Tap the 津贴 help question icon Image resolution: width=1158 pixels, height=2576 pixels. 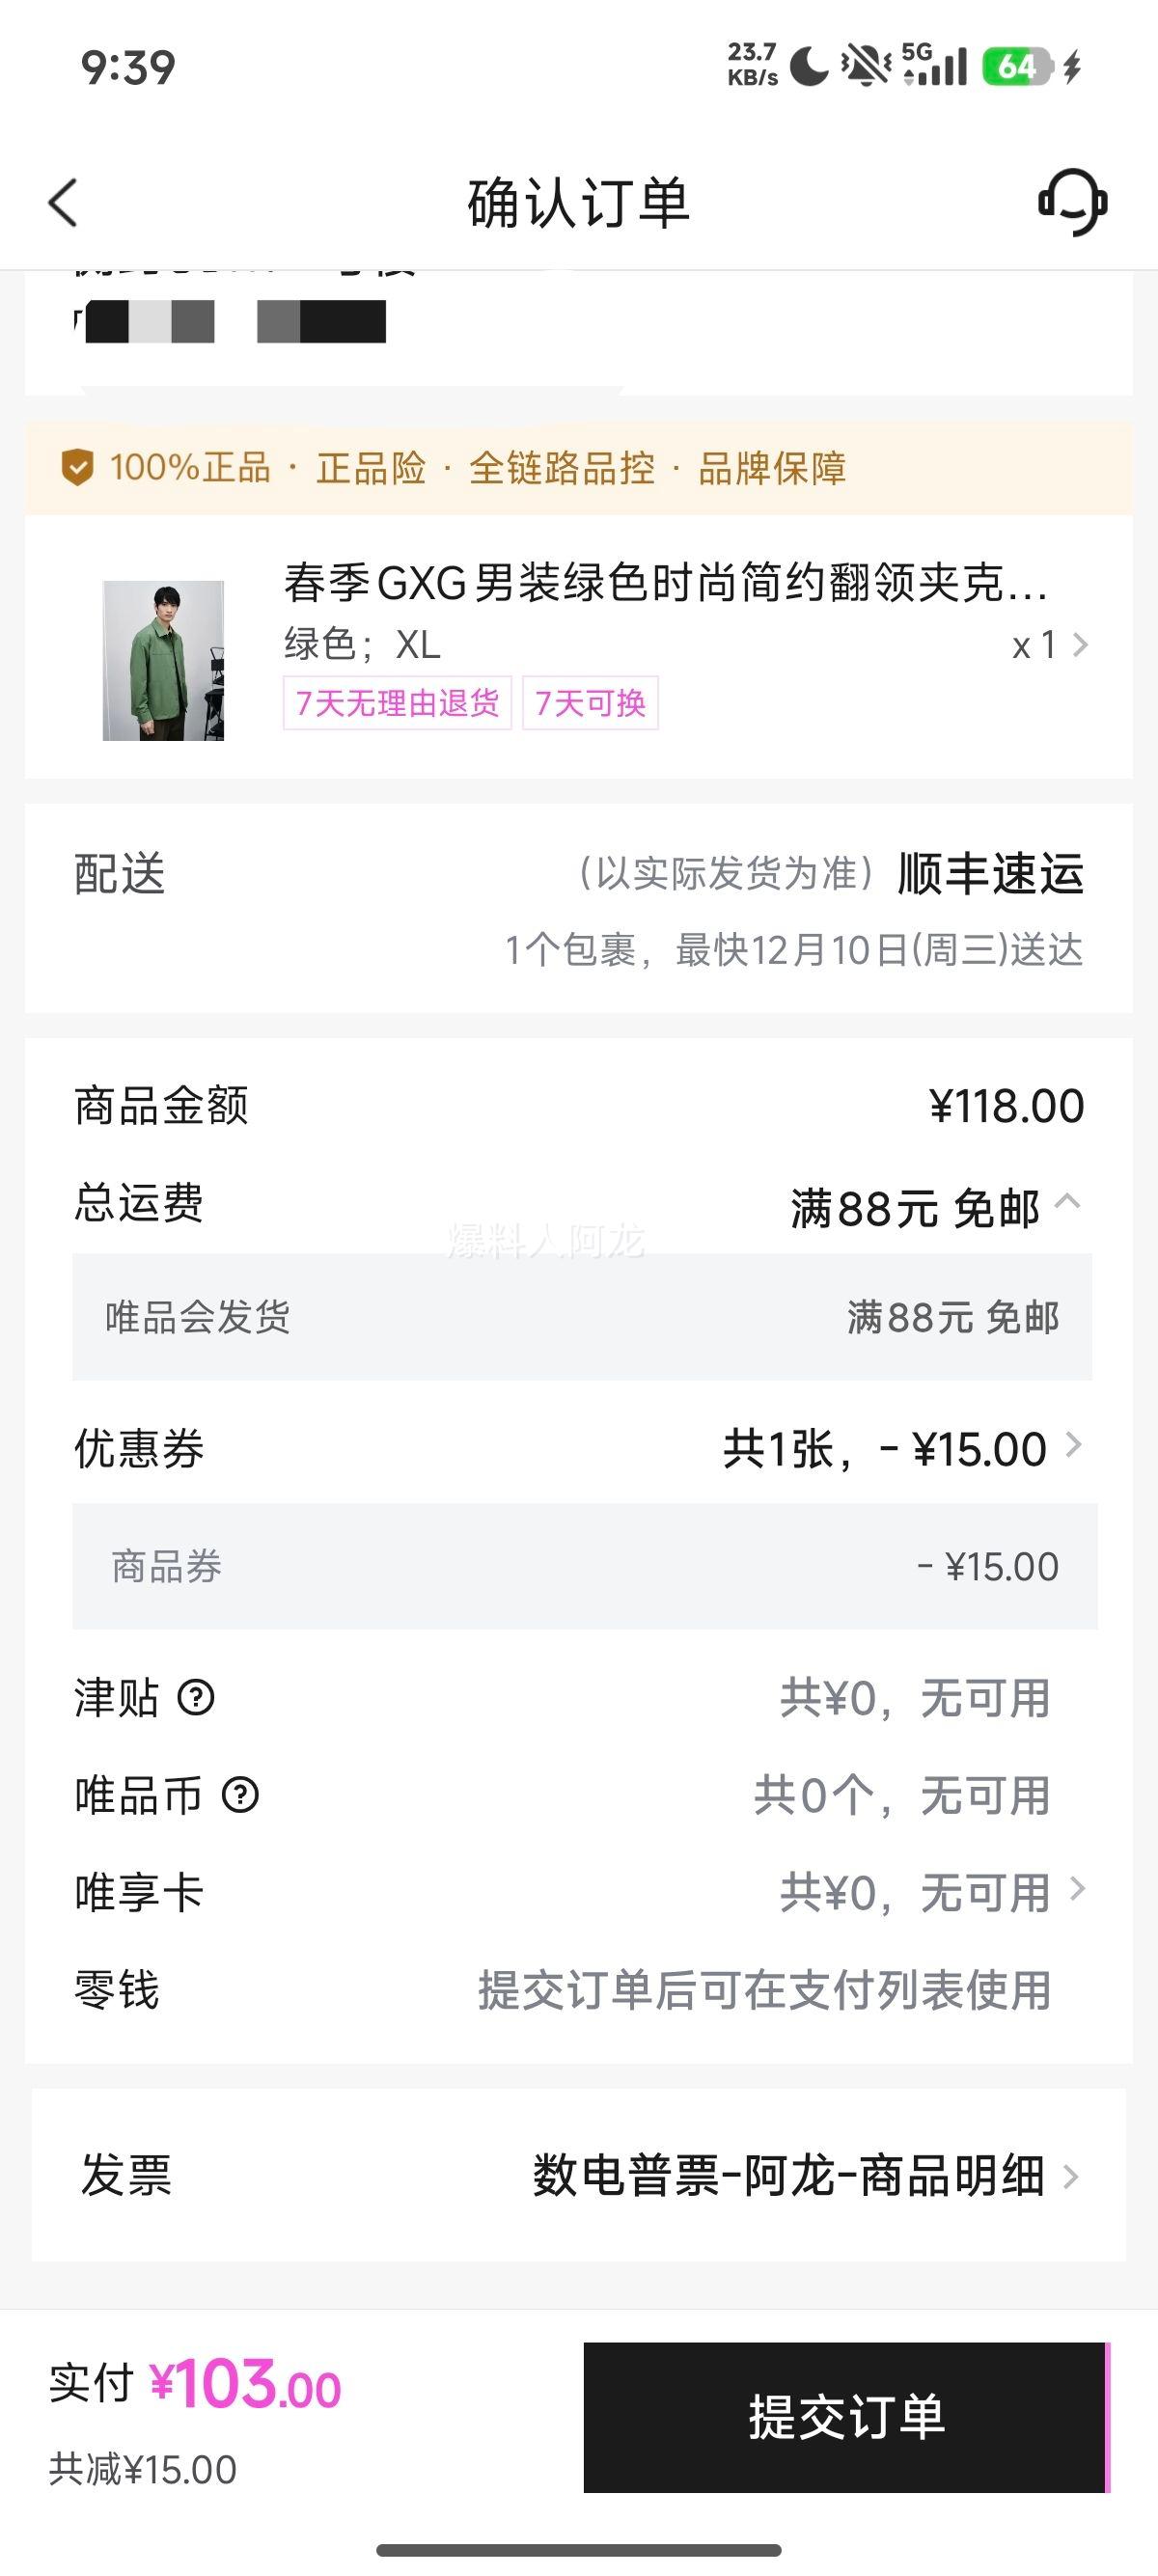pyautogui.click(x=196, y=1697)
